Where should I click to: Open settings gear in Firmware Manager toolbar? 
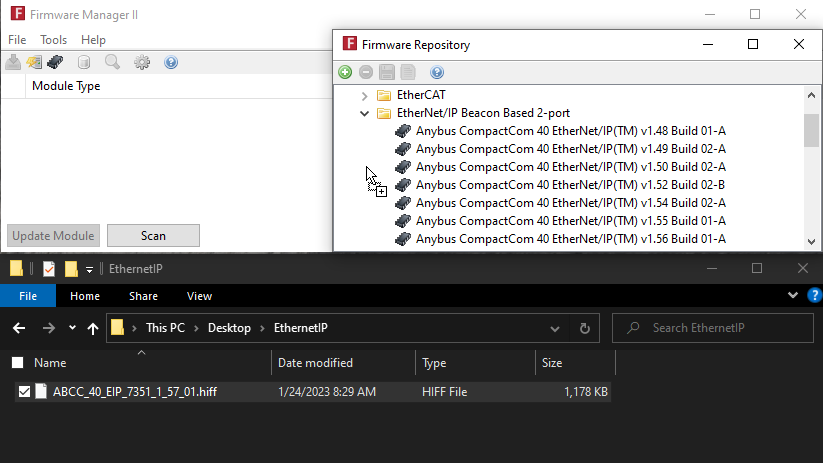pyautogui.click(x=142, y=62)
